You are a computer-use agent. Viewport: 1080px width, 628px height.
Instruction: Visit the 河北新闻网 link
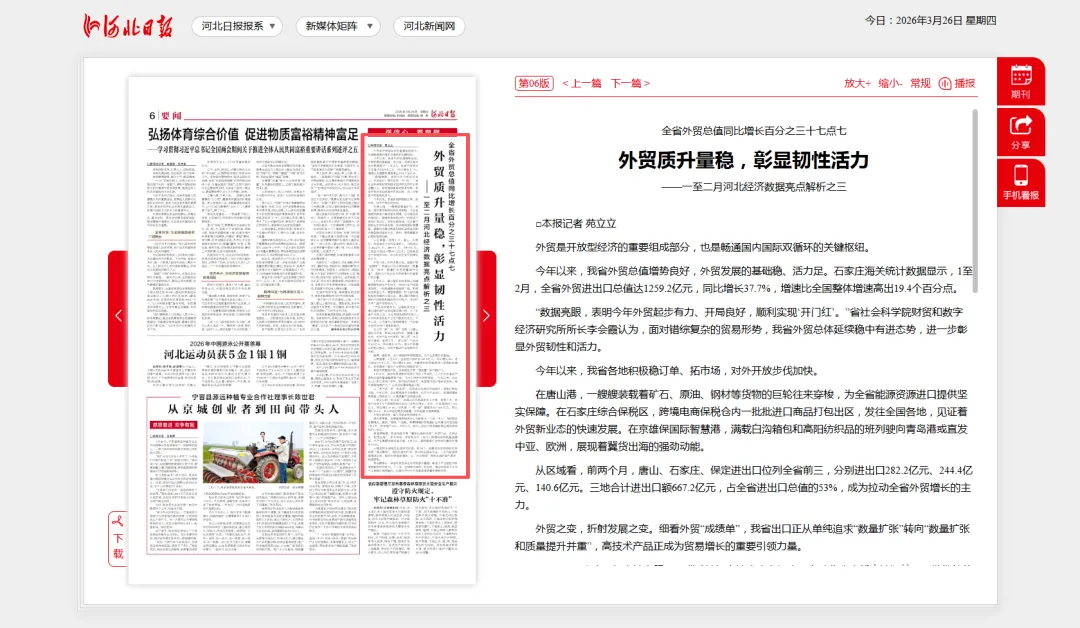[x=429, y=26]
